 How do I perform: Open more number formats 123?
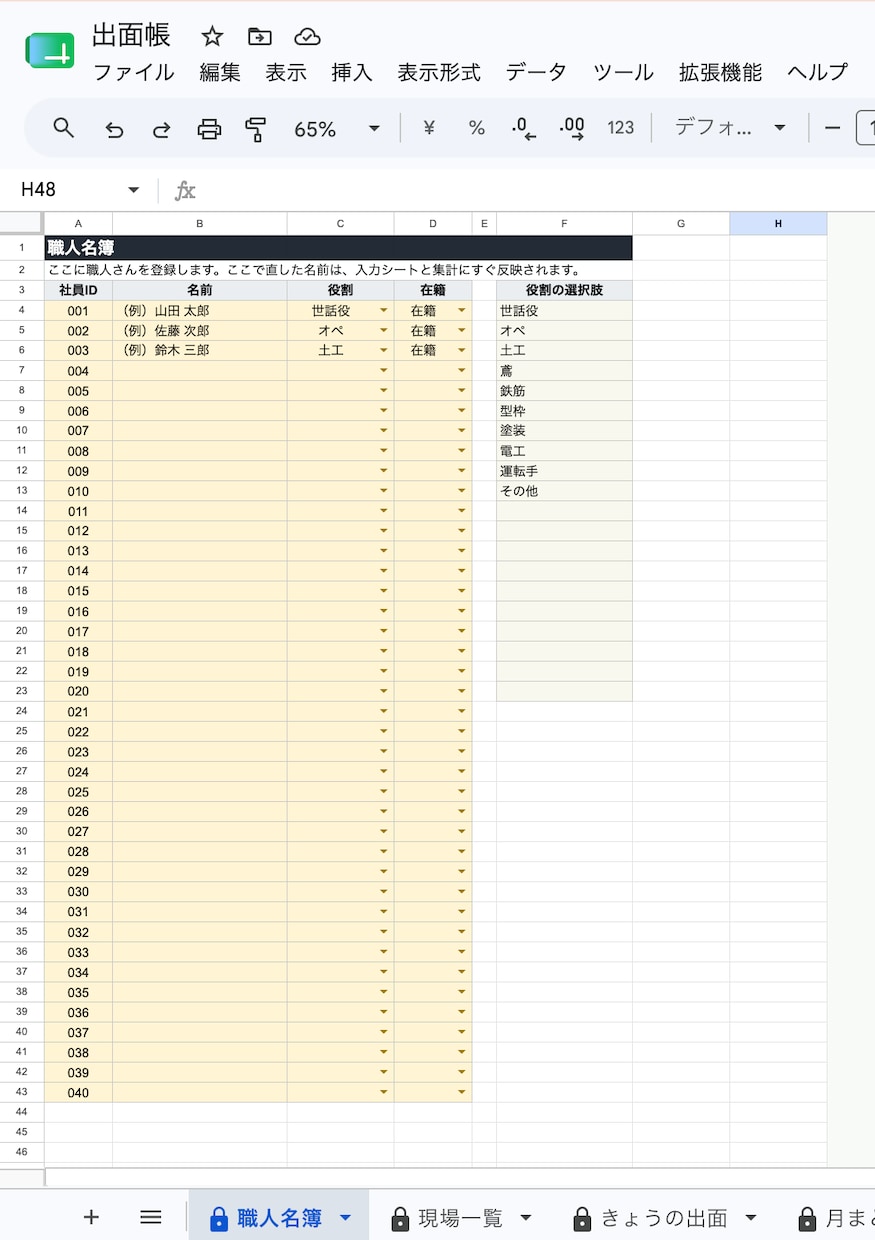(621, 128)
